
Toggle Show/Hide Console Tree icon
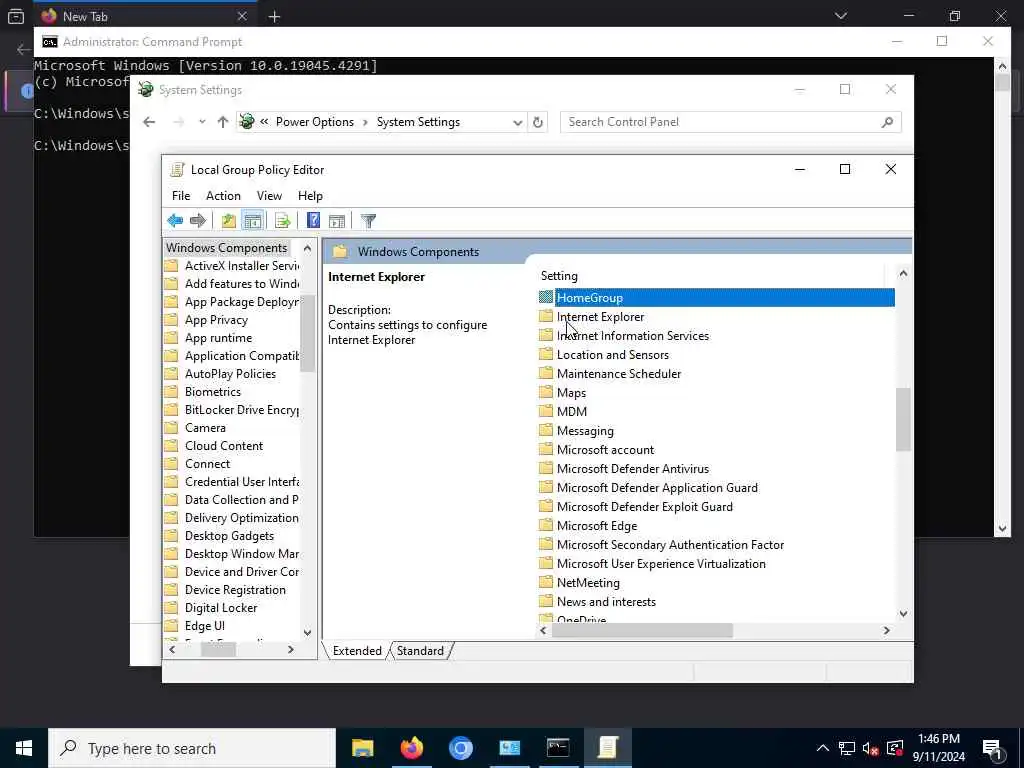pyautogui.click(x=253, y=221)
